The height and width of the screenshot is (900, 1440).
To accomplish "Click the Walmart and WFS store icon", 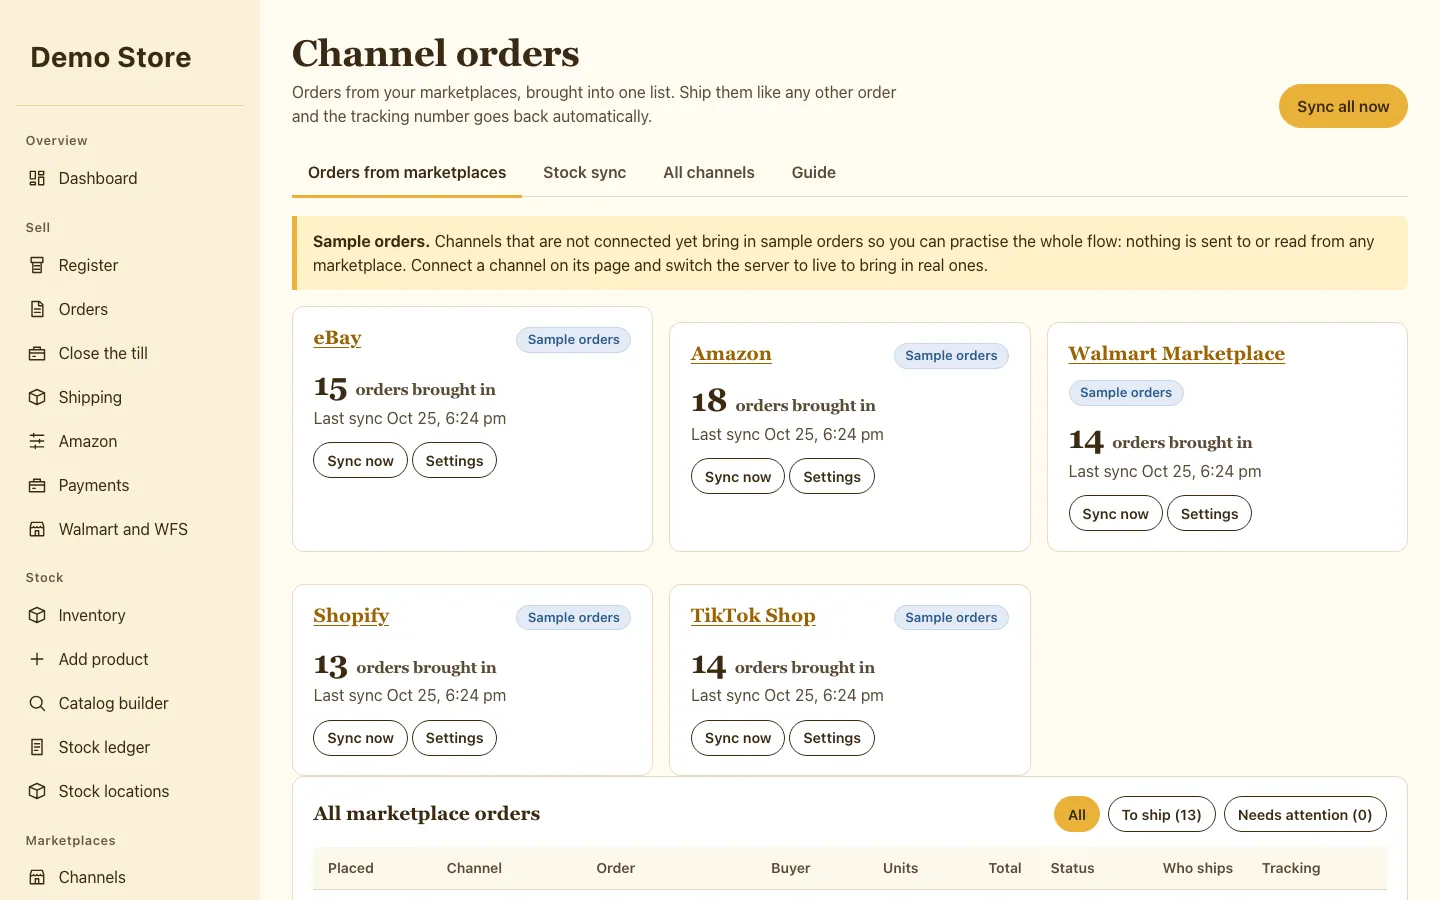I will [37, 529].
